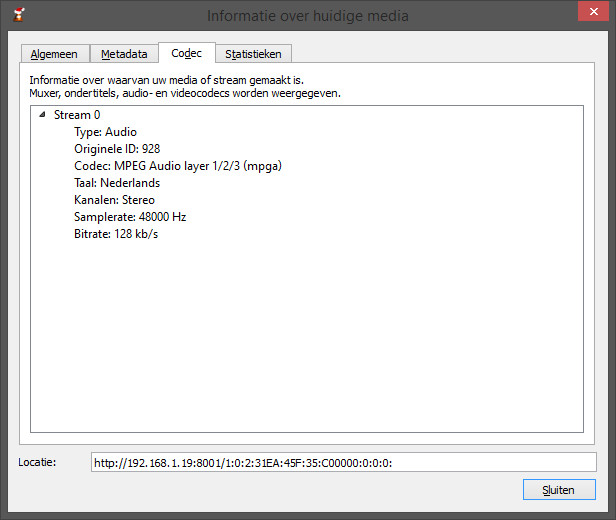
Task: Select the Codec tab
Action: click(187, 53)
